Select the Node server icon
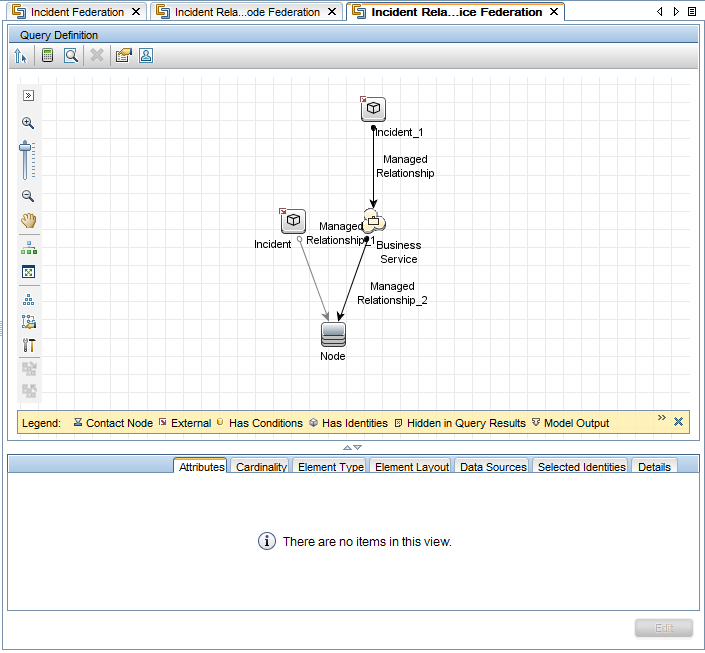The image size is (705, 653). tap(333, 335)
